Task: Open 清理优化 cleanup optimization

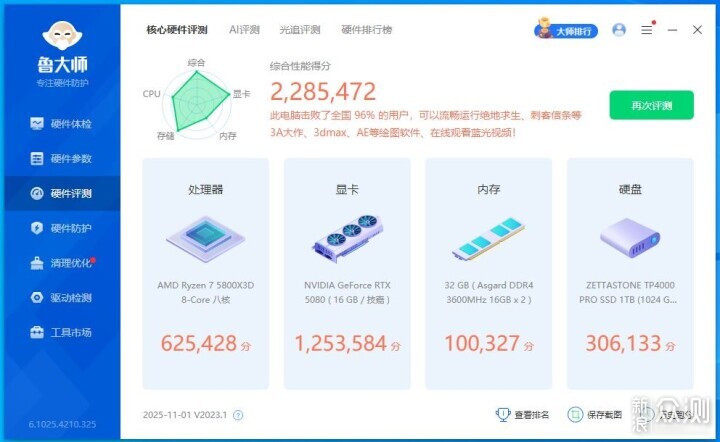Action: 62,263
